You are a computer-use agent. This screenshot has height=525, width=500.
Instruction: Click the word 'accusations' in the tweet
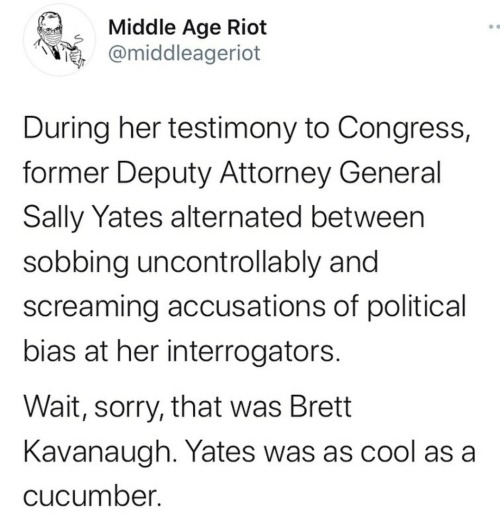[246, 307]
